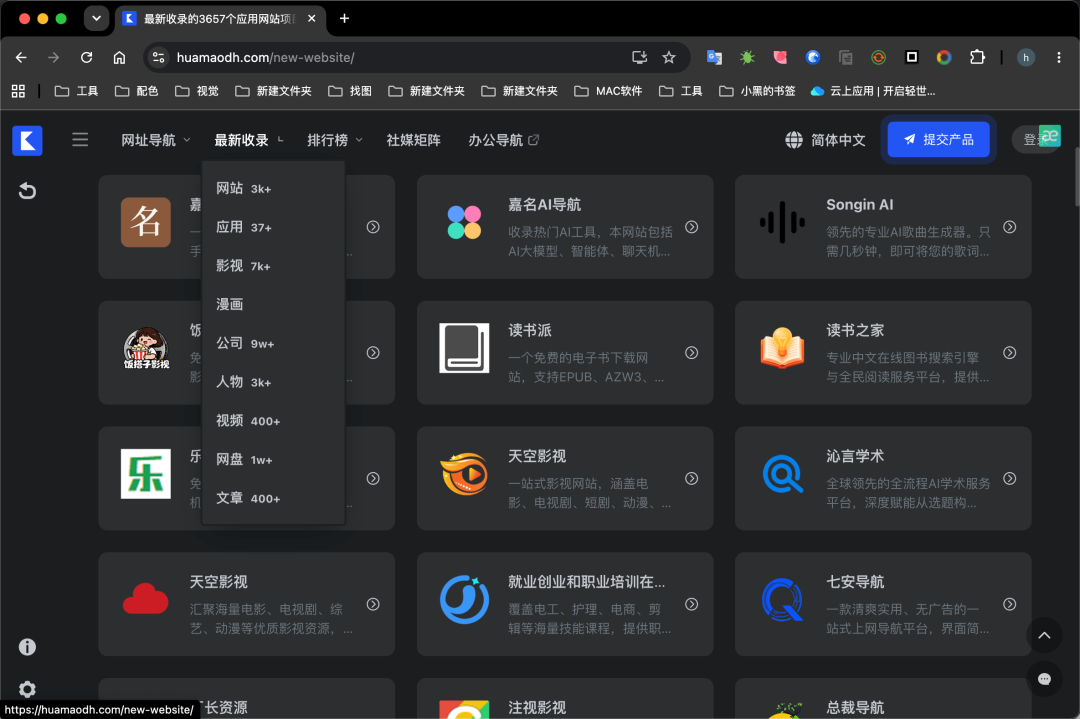The image size is (1080, 719).
Task: Click the arrow on 沁言学术 card
Action: 1010,478
